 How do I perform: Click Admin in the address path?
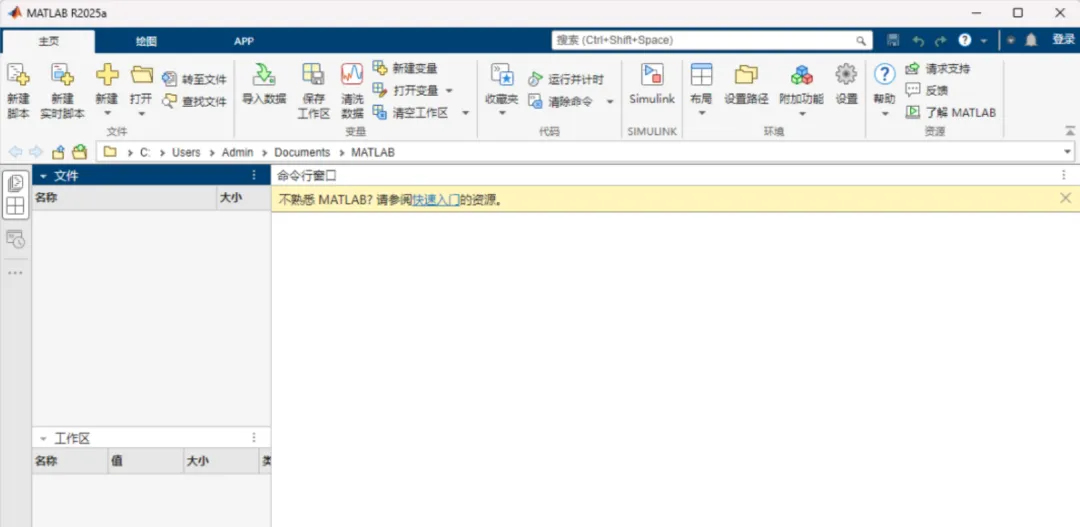pyautogui.click(x=238, y=152)
